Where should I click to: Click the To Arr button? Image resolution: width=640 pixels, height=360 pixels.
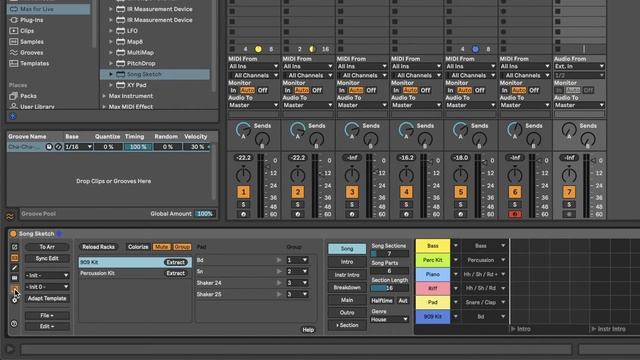[47, 247]
